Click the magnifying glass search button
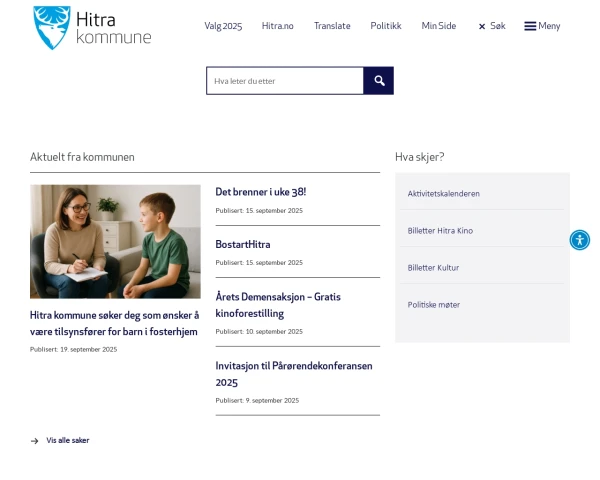The width and height of the screenshot is (600, 480). pos(379,81)
